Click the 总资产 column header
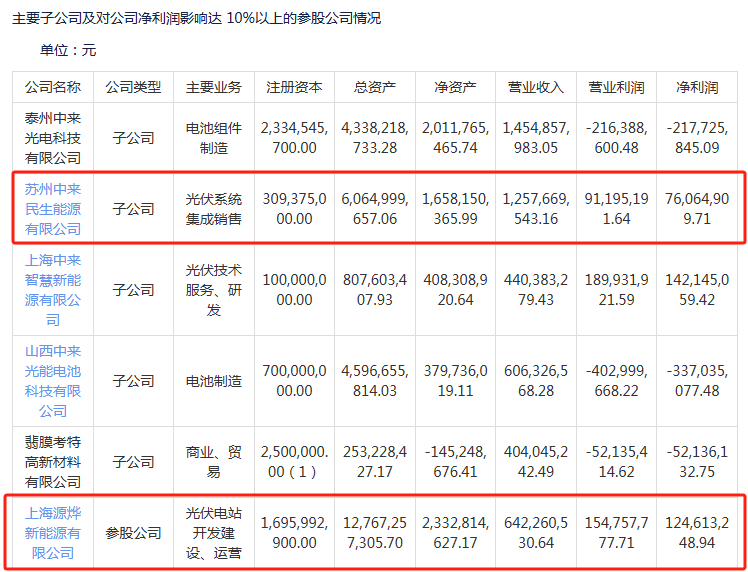This screenshot has height=572, width=748. coord(375,87)
